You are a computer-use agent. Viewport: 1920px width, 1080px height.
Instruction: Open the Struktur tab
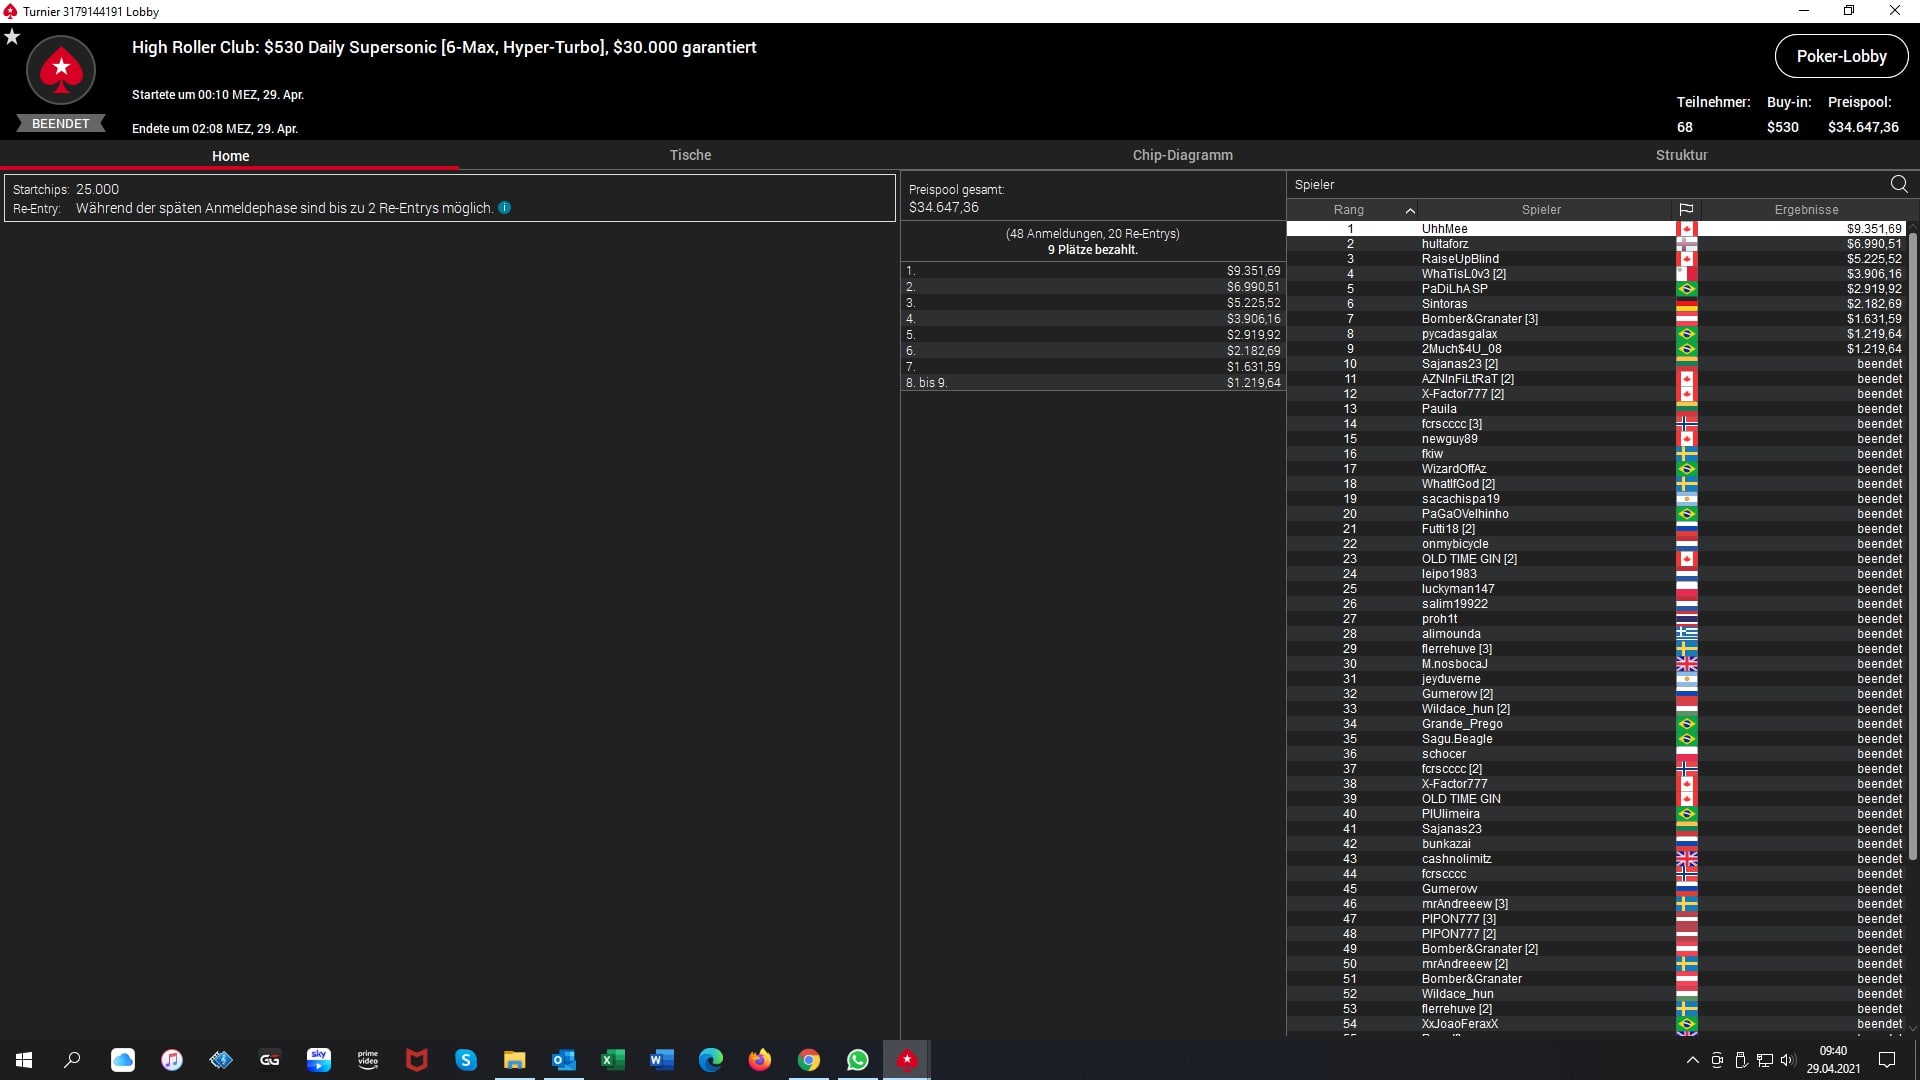(x=1681, y=155)
